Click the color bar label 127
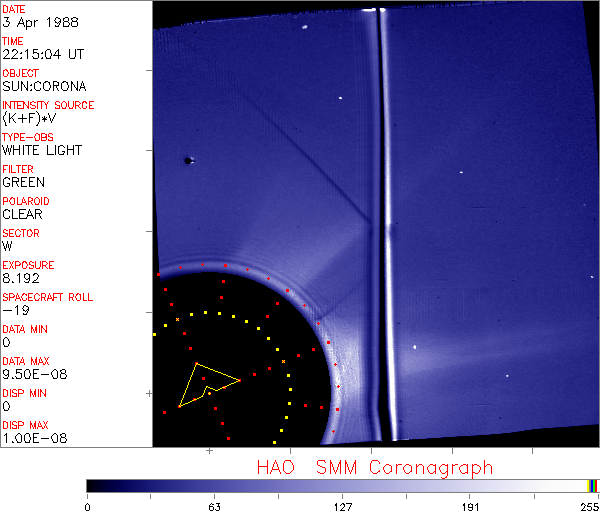The height and width of the screenshot is (512, 600). tap(342, 507)
